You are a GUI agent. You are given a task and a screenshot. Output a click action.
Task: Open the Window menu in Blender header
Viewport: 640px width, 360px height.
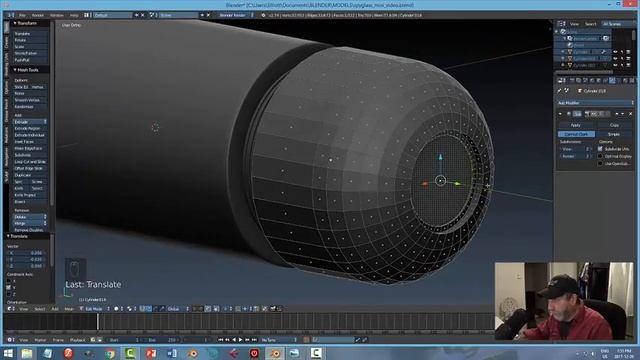57,15
